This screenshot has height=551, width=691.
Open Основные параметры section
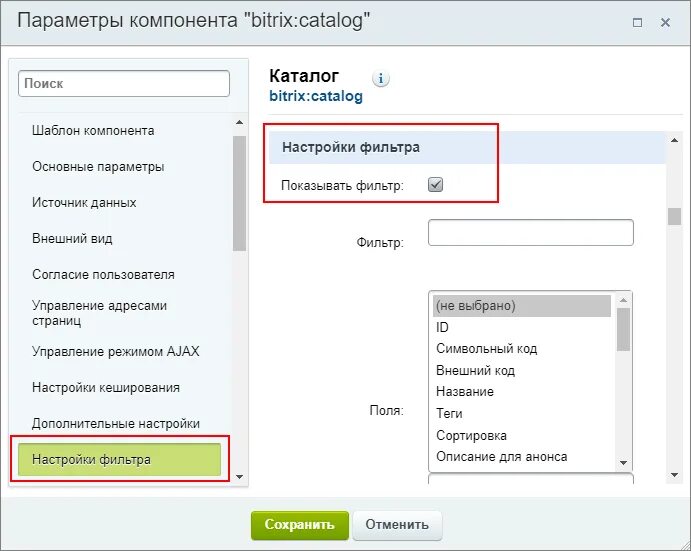(x=98, y=167)
